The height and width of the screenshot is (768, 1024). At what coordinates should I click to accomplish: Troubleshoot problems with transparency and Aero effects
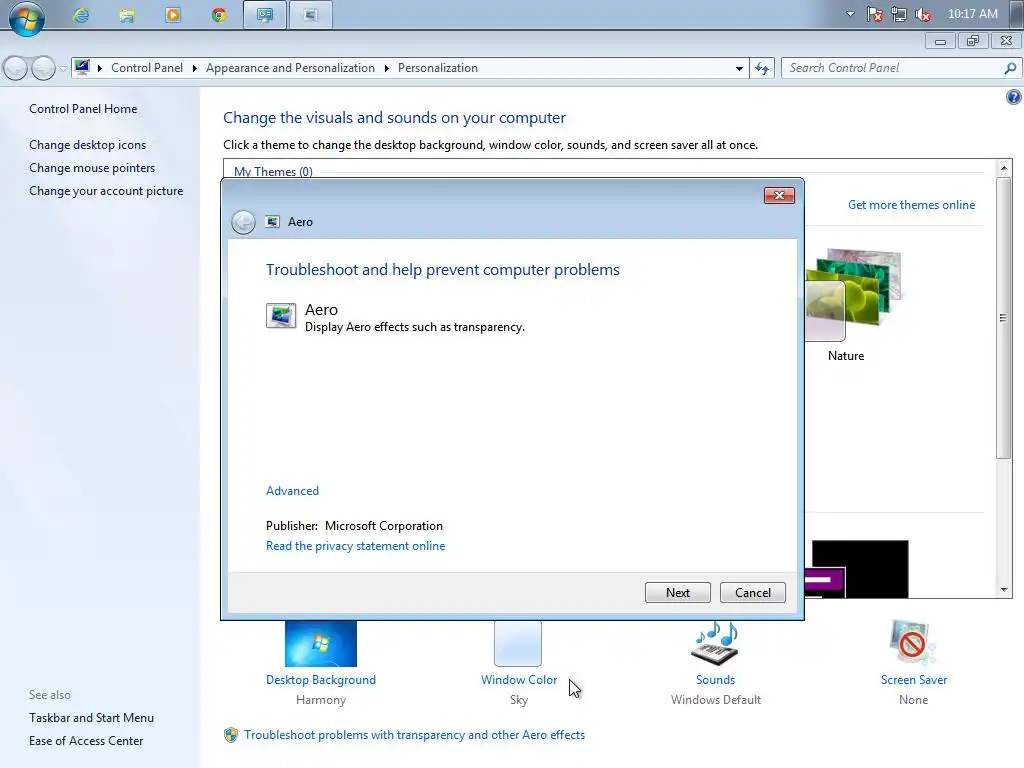tap(414, 735)
